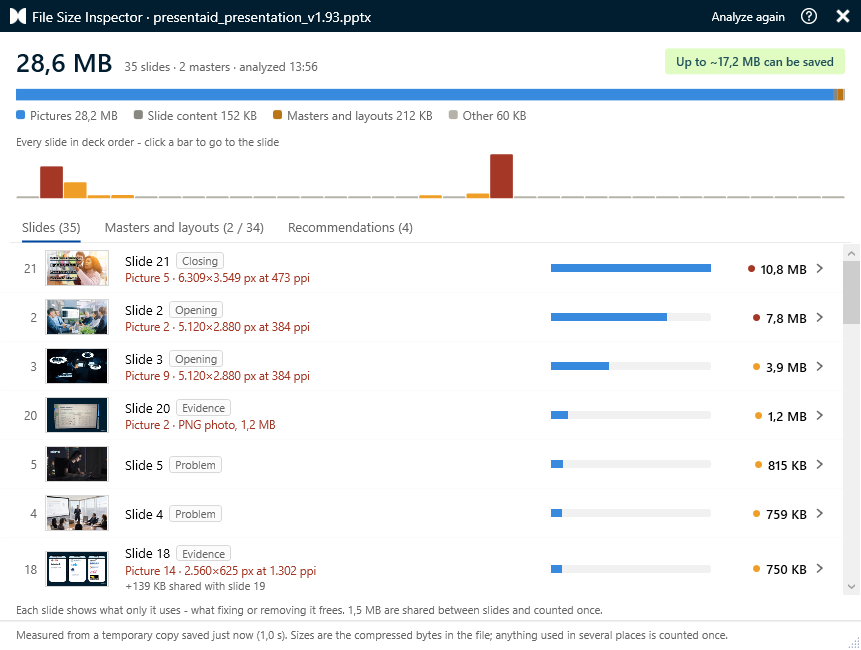Image resolution: width=861 pixels, height=650 pixels.
Task: Click Slide 2 thumbnail
Action: [x=77, y=317]
